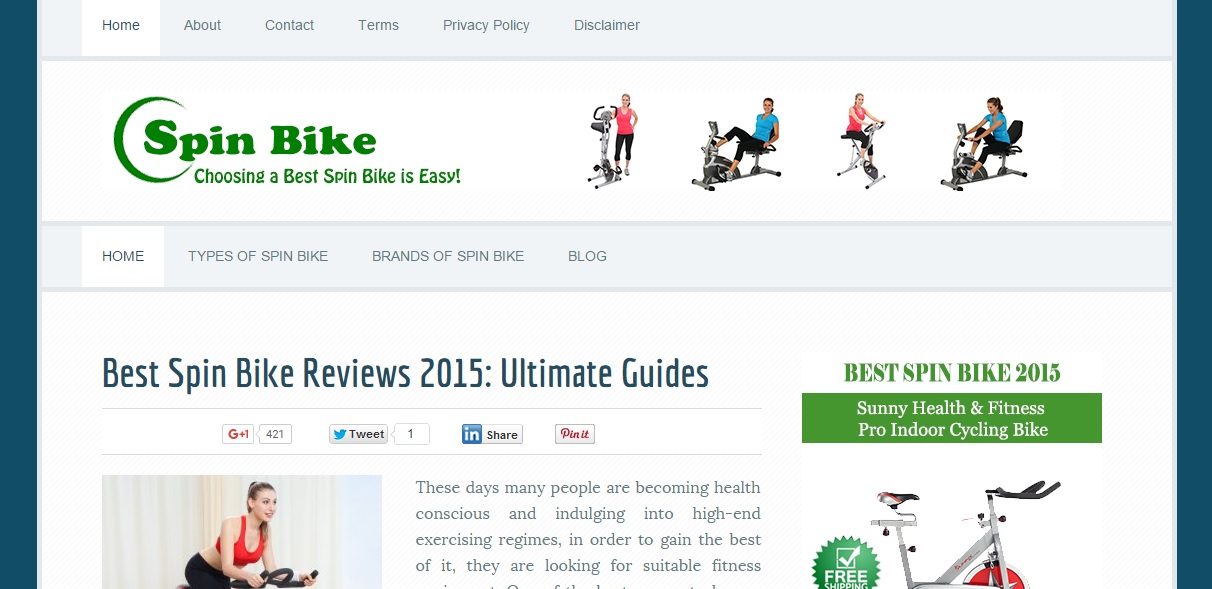The image size is (1212, 589).
Task: Open the Best Spin Bike Reviews 2015 headline
Action: pos(405,374)
